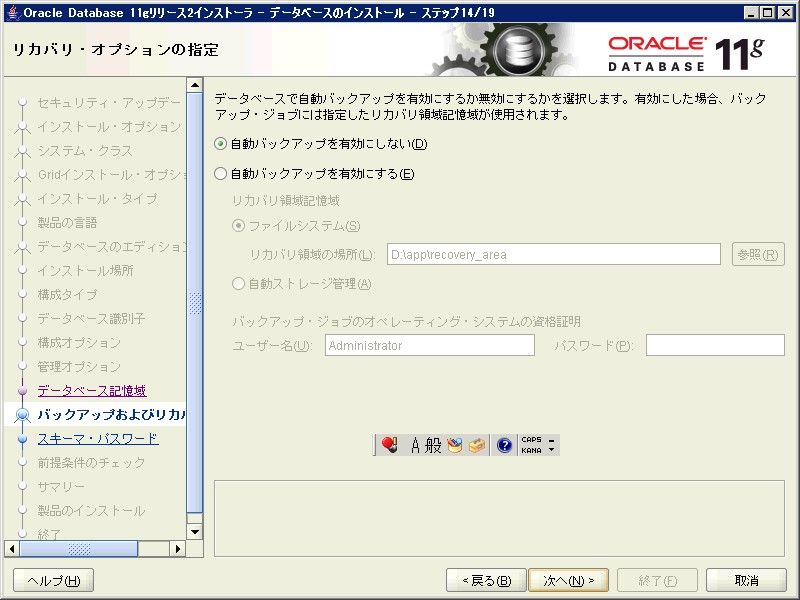The image size is (800, 600).
Task: Open the IME tools toolbox icon
Action: point(476,446)
